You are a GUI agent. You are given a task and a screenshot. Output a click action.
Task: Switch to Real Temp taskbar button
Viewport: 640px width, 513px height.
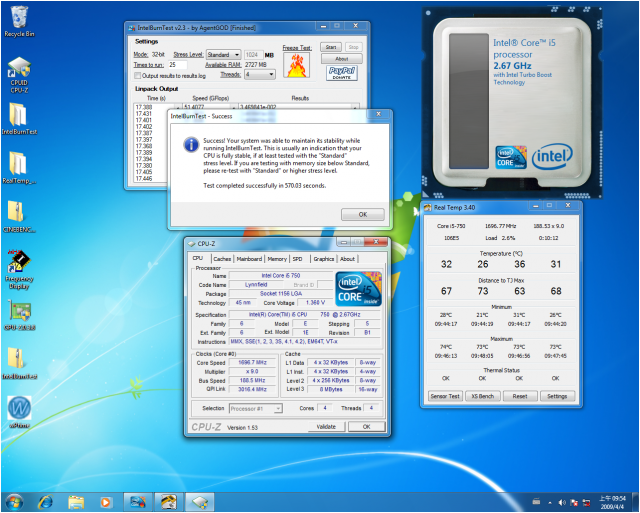point(168,502)
